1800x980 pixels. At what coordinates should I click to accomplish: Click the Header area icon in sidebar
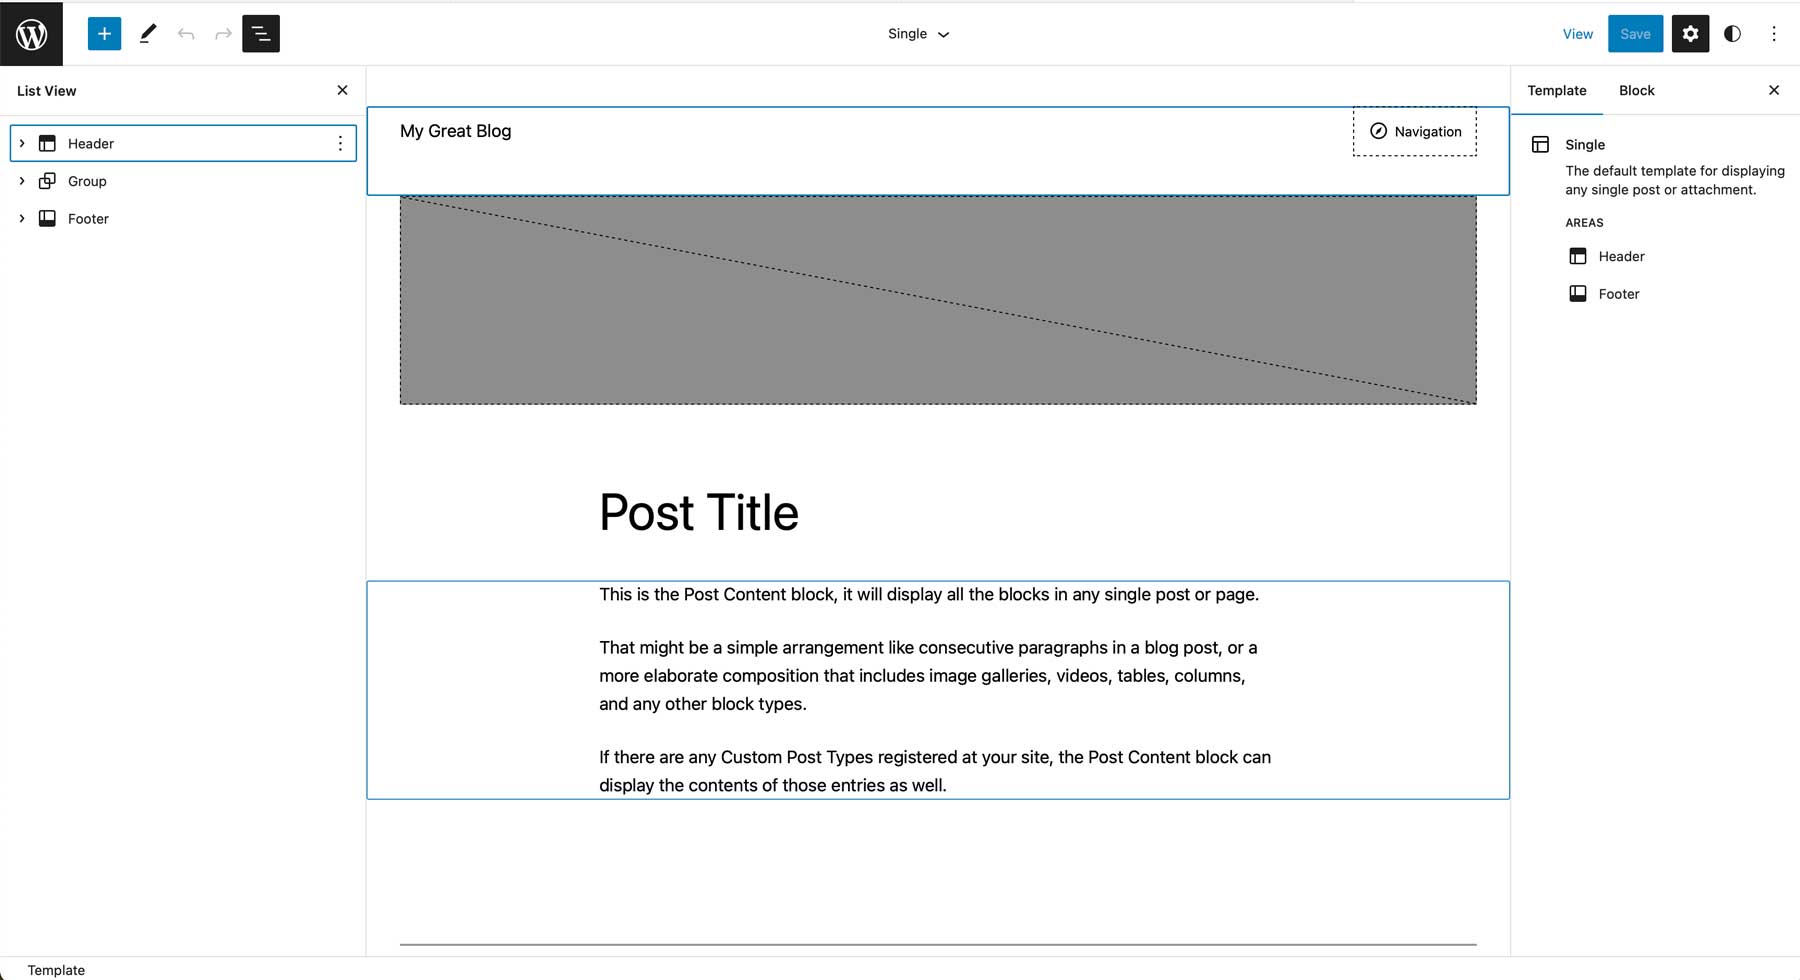click(1578, 256)
